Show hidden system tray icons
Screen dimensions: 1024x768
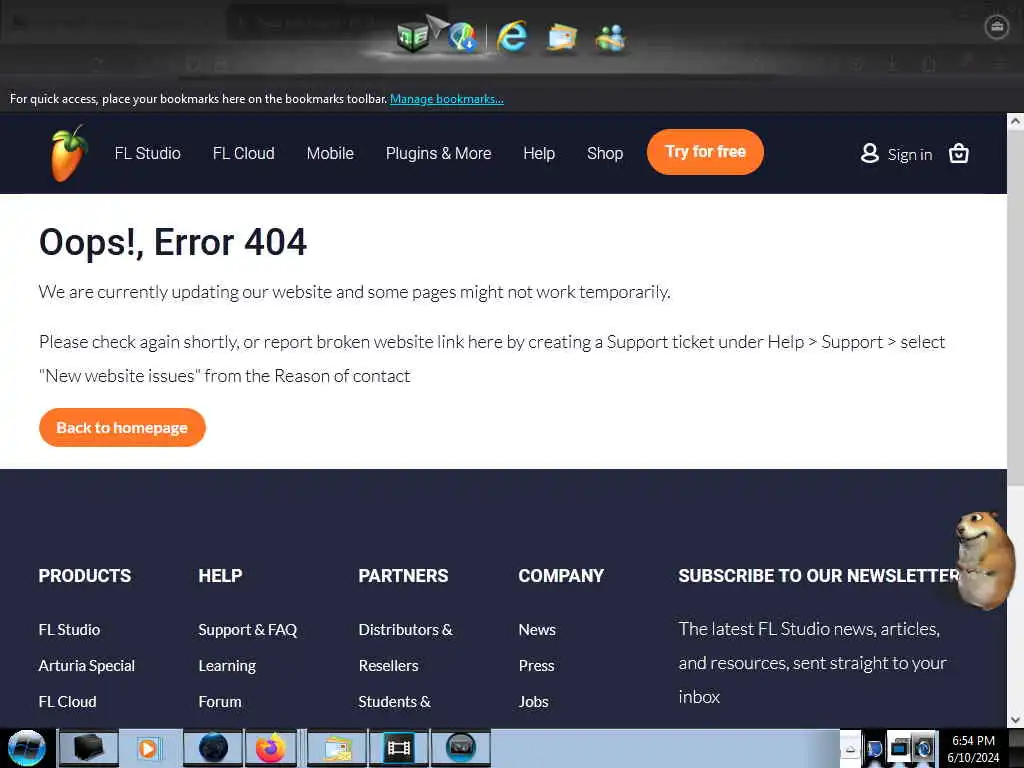(x=850, y=749)
